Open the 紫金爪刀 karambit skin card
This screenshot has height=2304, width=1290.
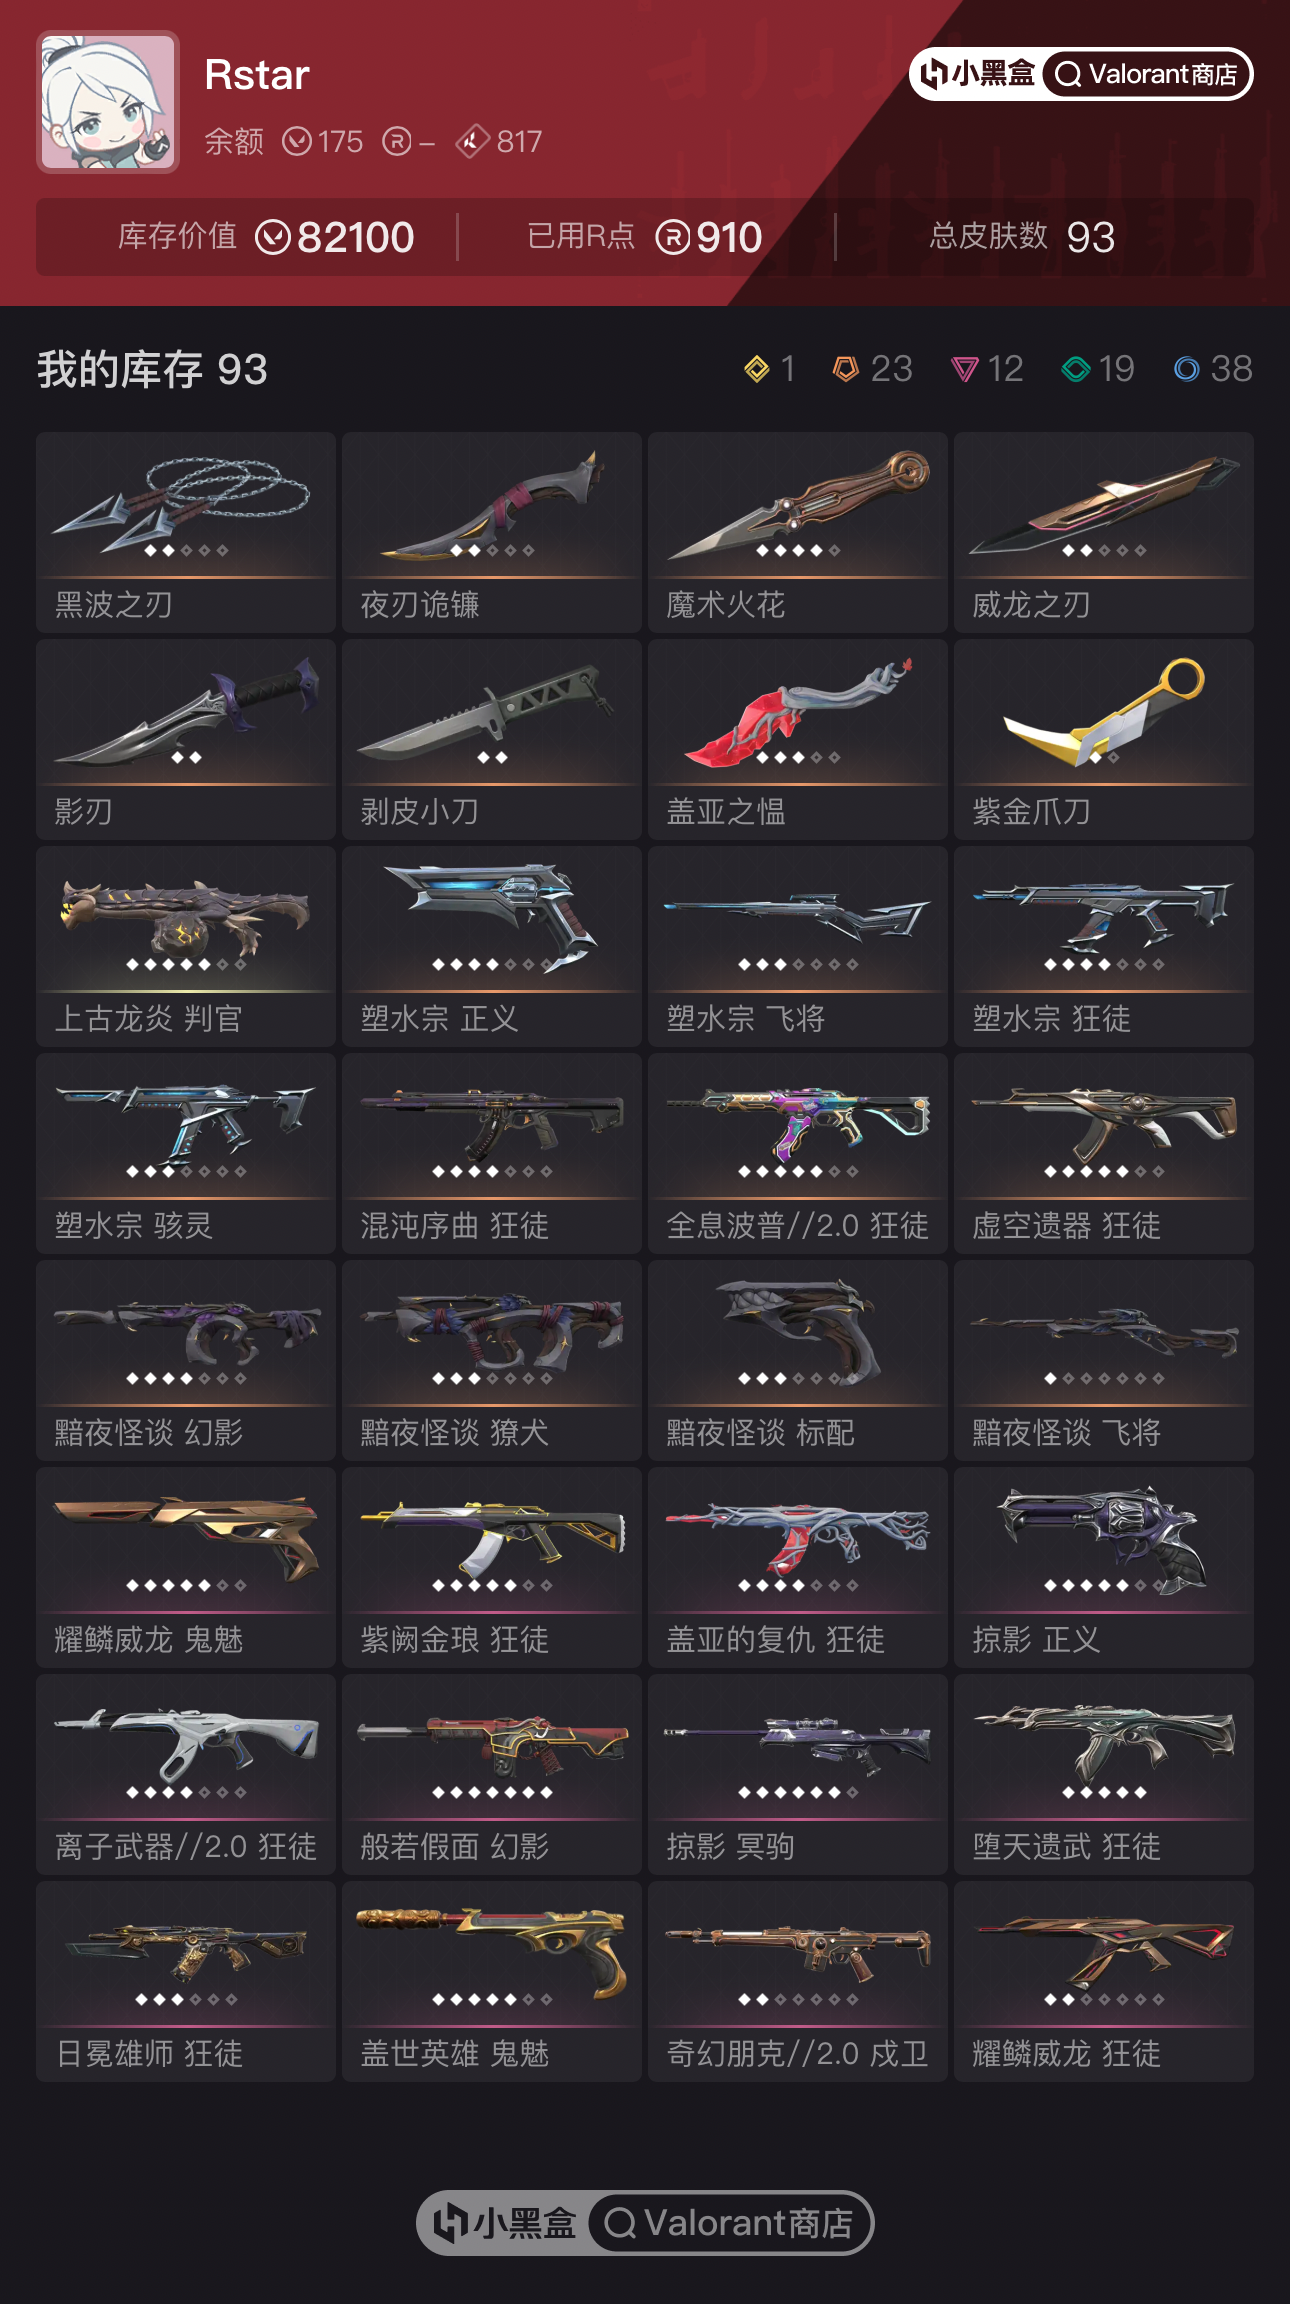[1104, 739]
